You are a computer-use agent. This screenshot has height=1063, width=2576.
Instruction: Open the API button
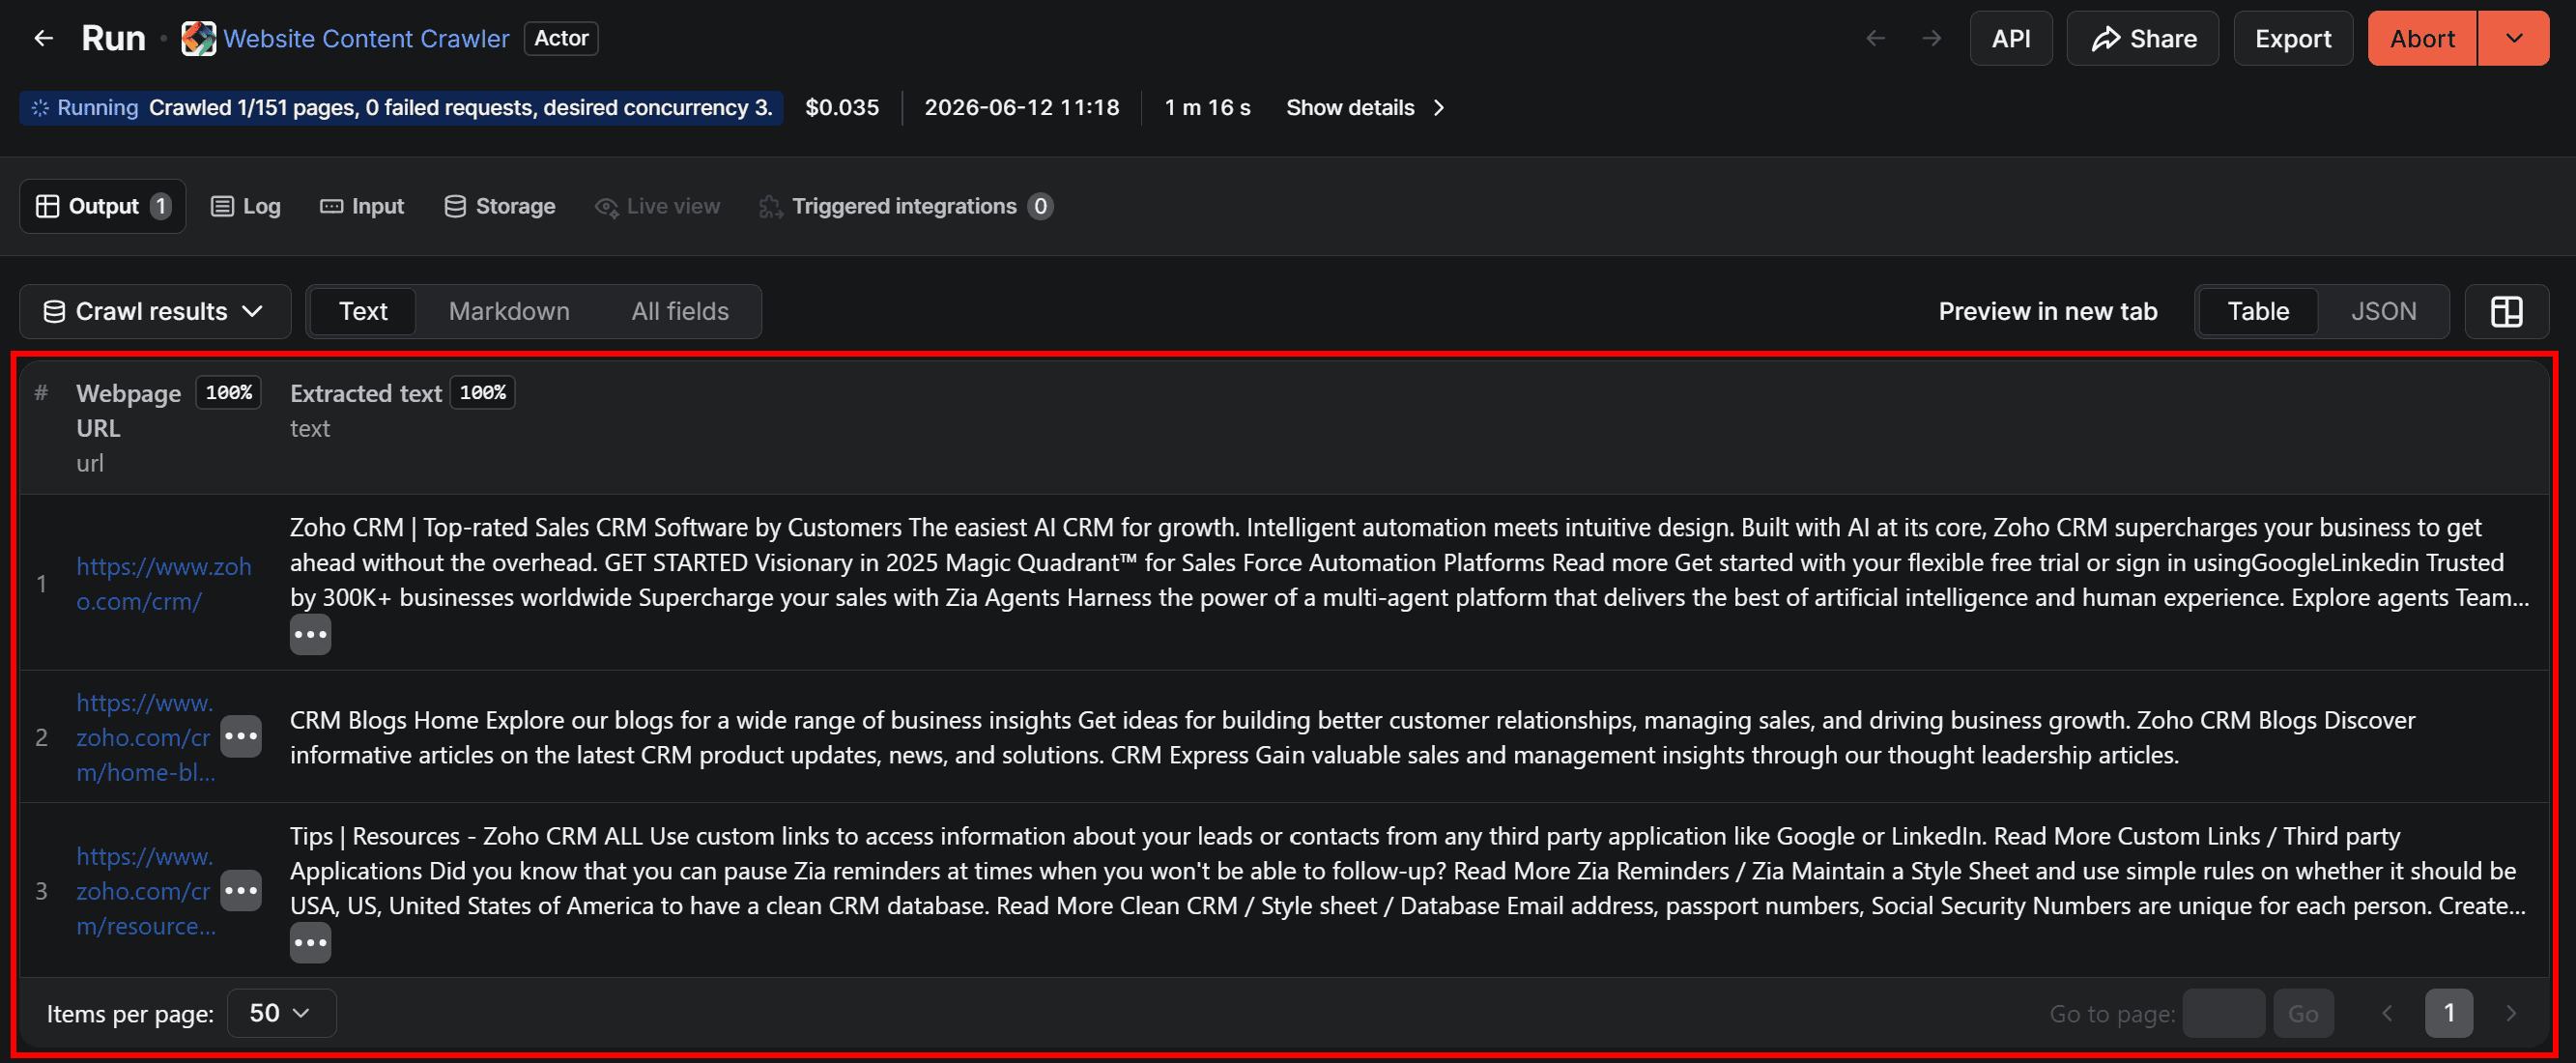pyautogui.click(x=2010, y=38)
